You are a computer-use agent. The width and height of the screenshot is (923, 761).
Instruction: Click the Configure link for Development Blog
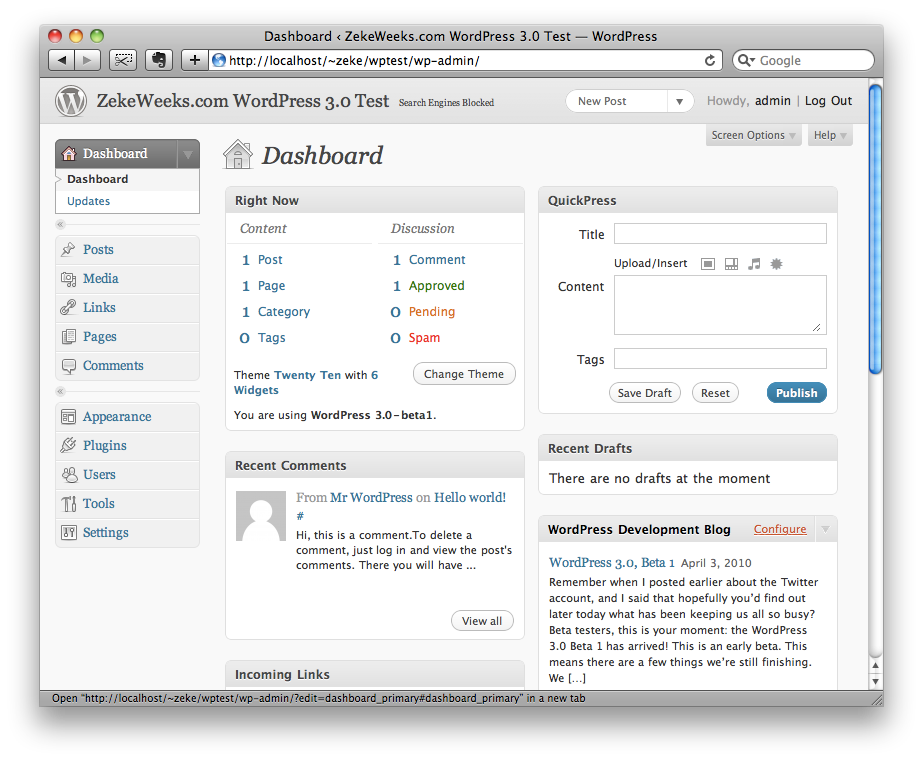pos(780,529)
